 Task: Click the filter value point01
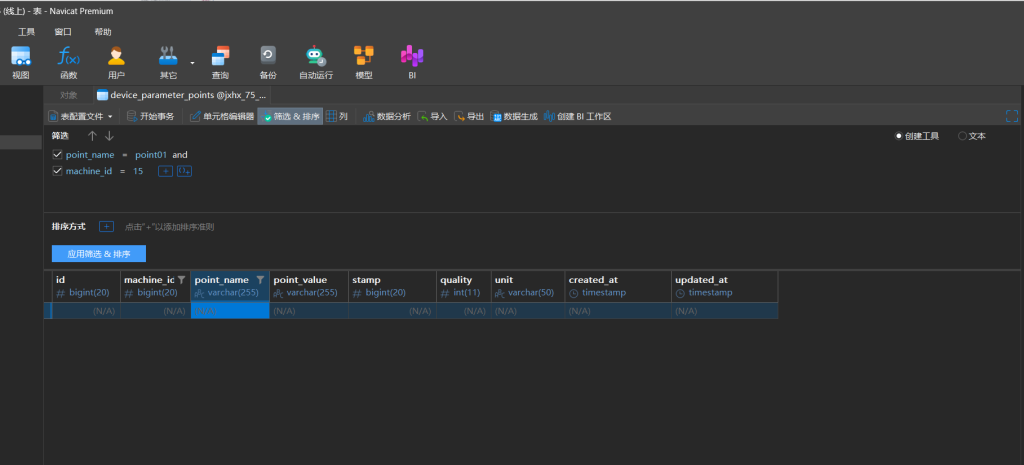click(151, 155)
